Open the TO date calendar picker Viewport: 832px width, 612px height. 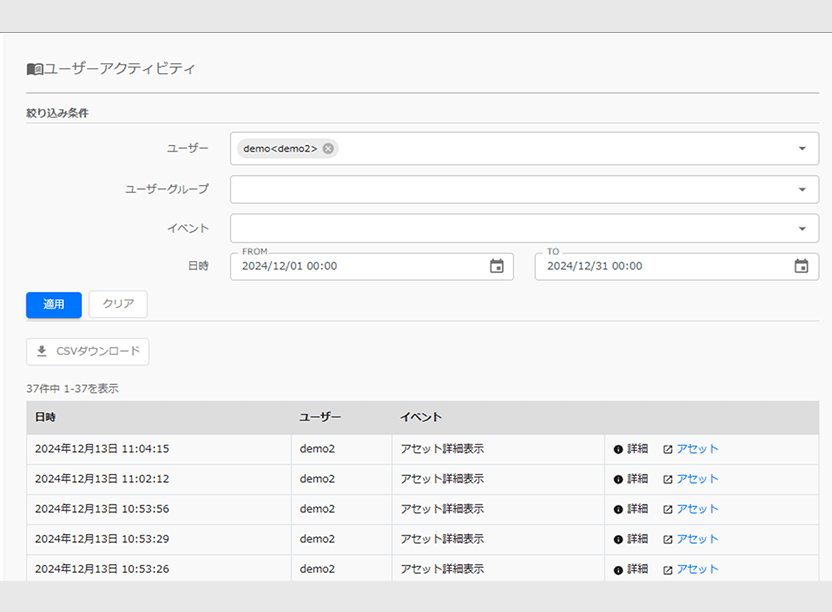click(801, 266)
